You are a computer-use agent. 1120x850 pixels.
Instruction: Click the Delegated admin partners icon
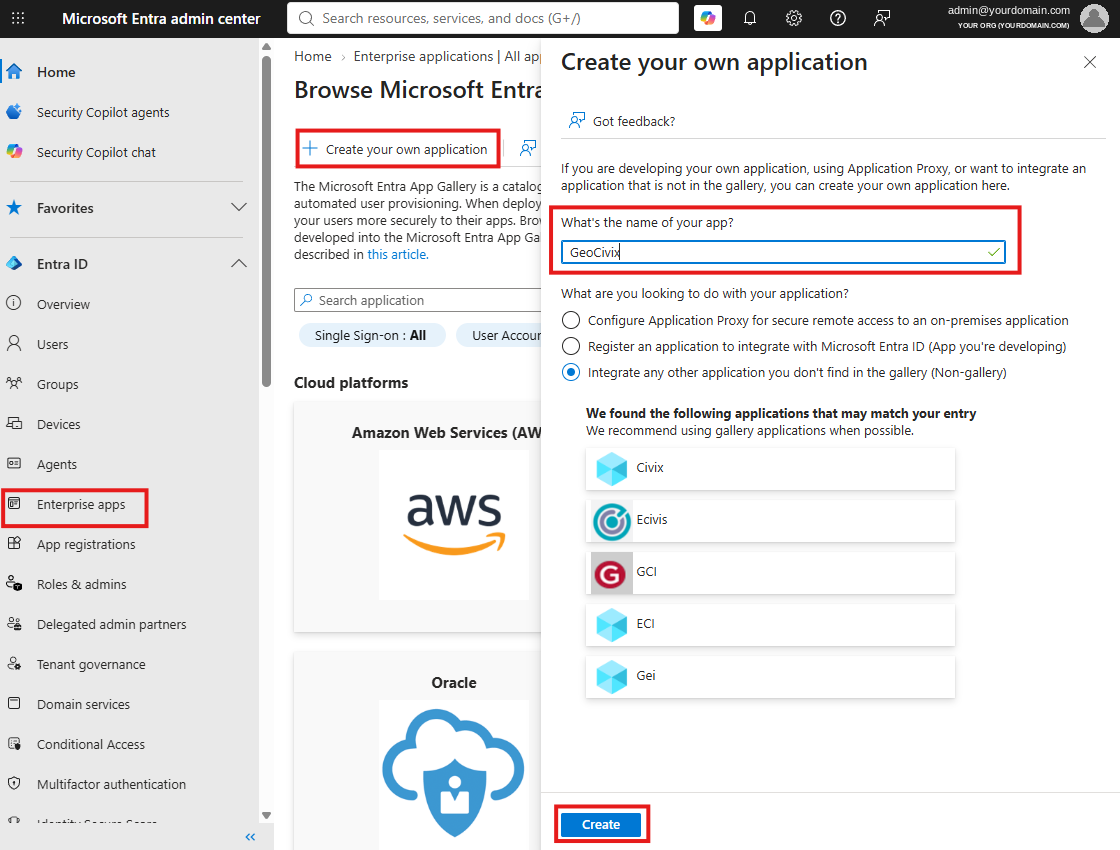(x=14, y=624)
